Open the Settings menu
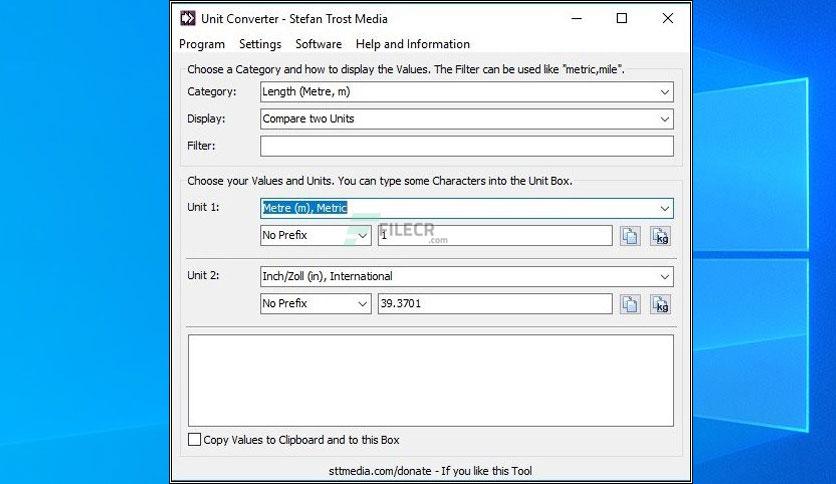Viewport: 836px width, 484px height. [x=260, y=44]
